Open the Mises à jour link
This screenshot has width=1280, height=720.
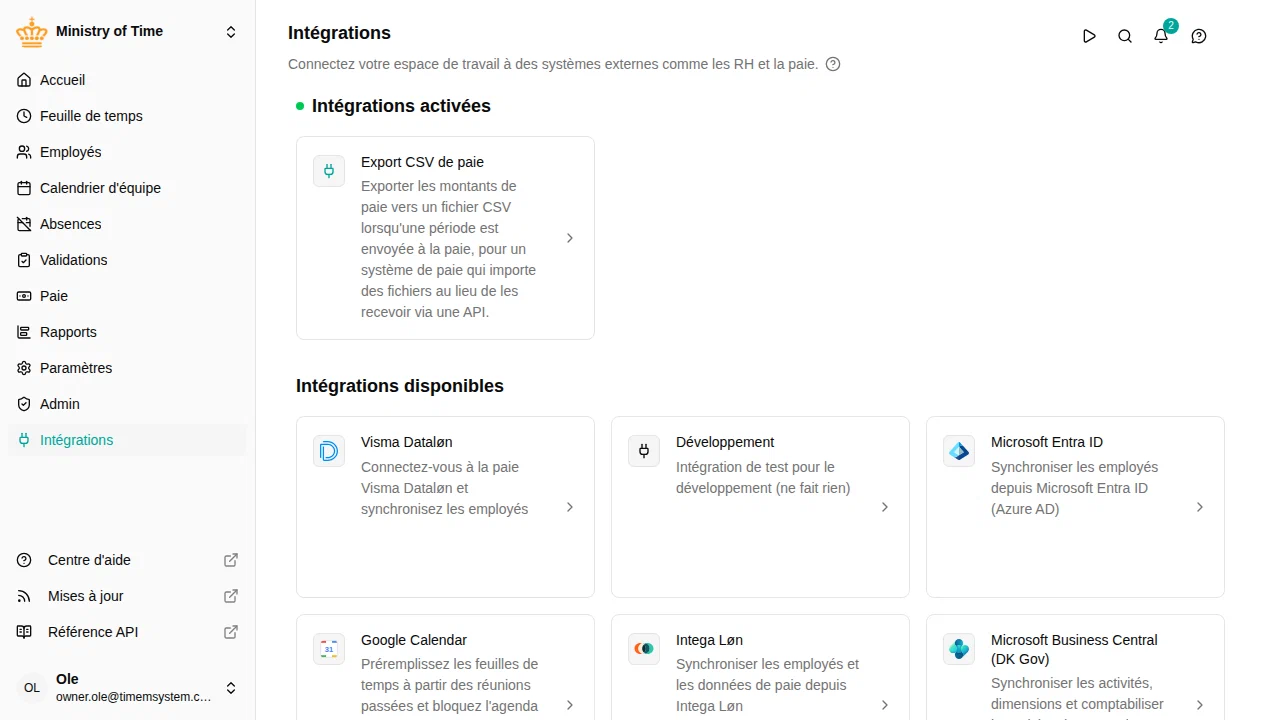127,596
